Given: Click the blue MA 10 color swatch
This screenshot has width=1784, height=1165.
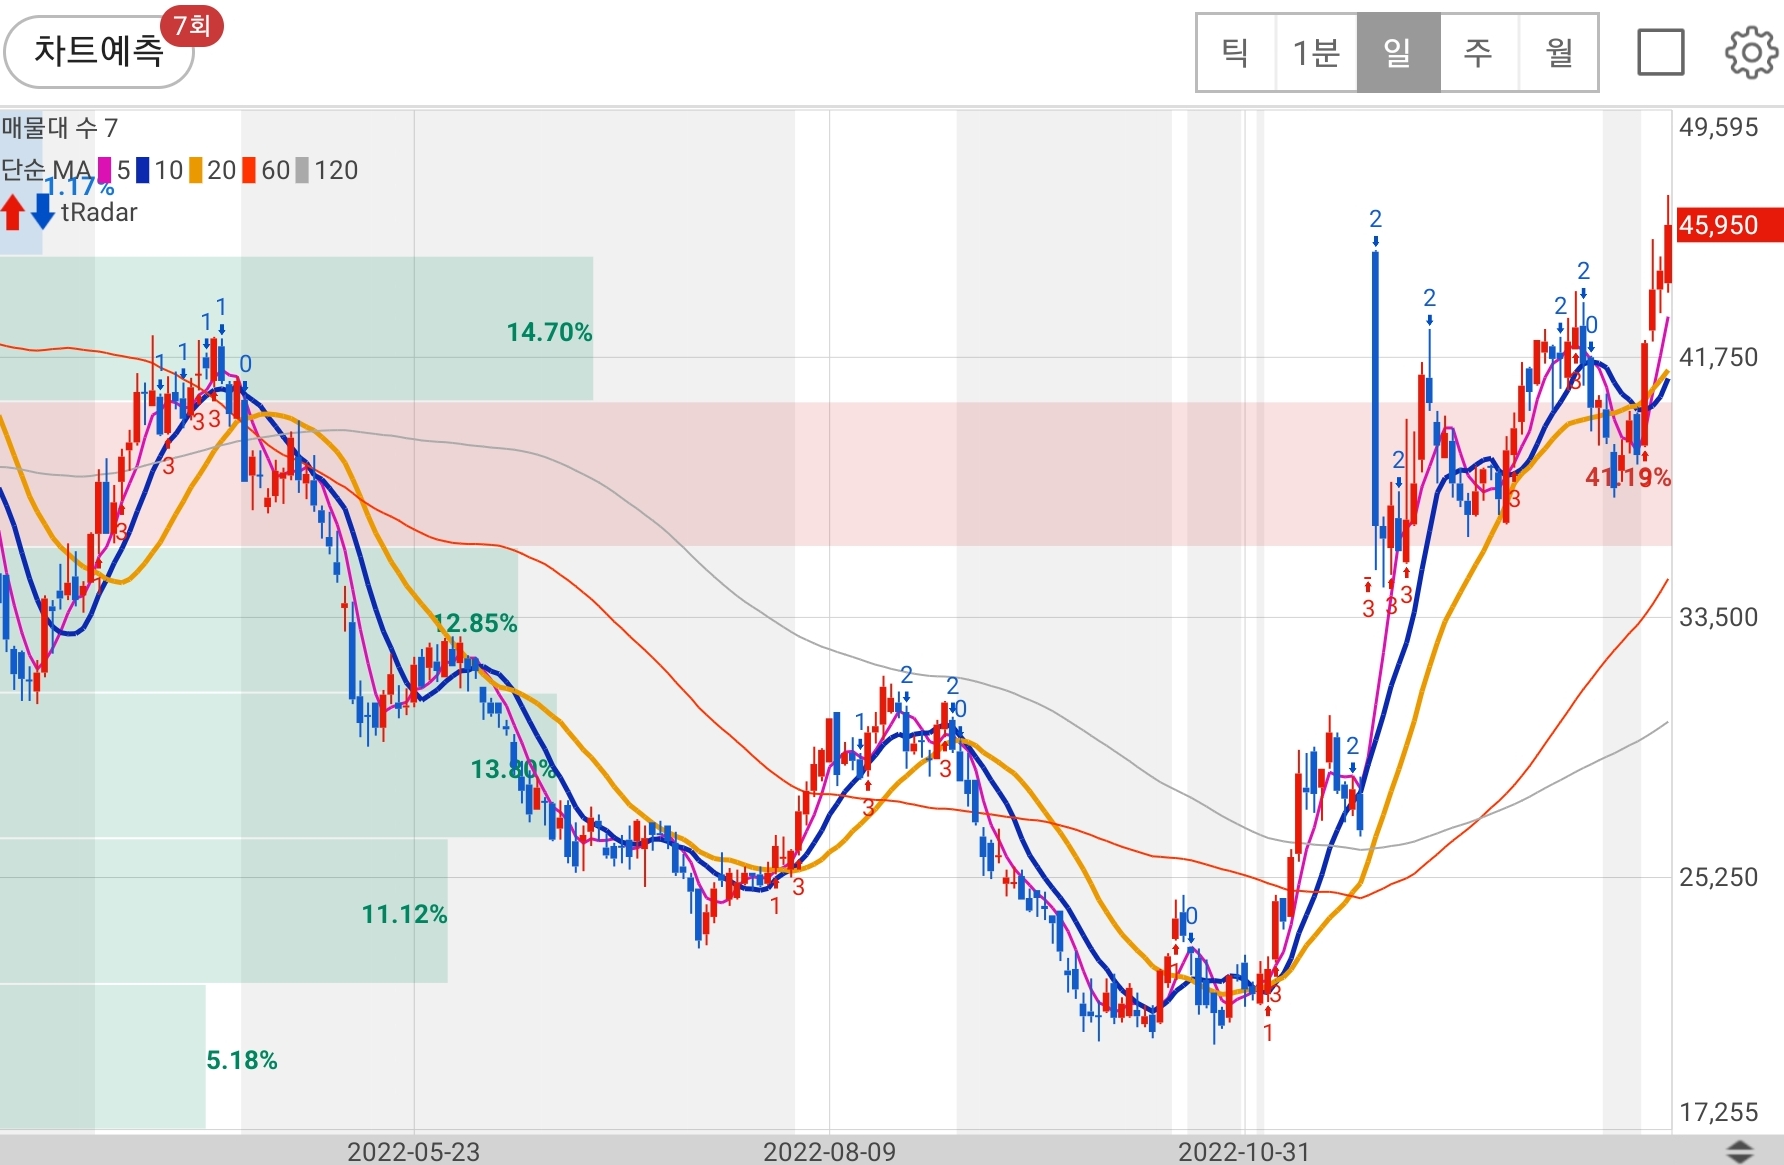Looking at the screenshot, I should tap(143, 171).
